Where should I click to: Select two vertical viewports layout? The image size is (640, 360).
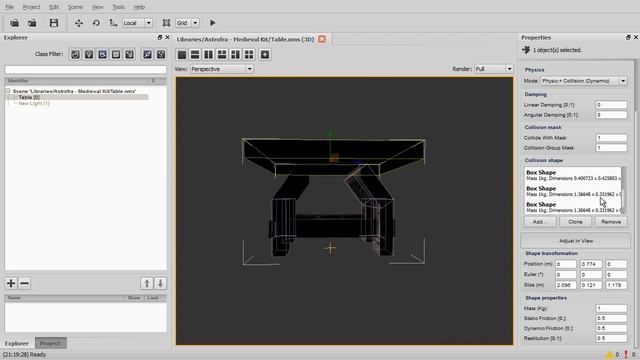209,54
